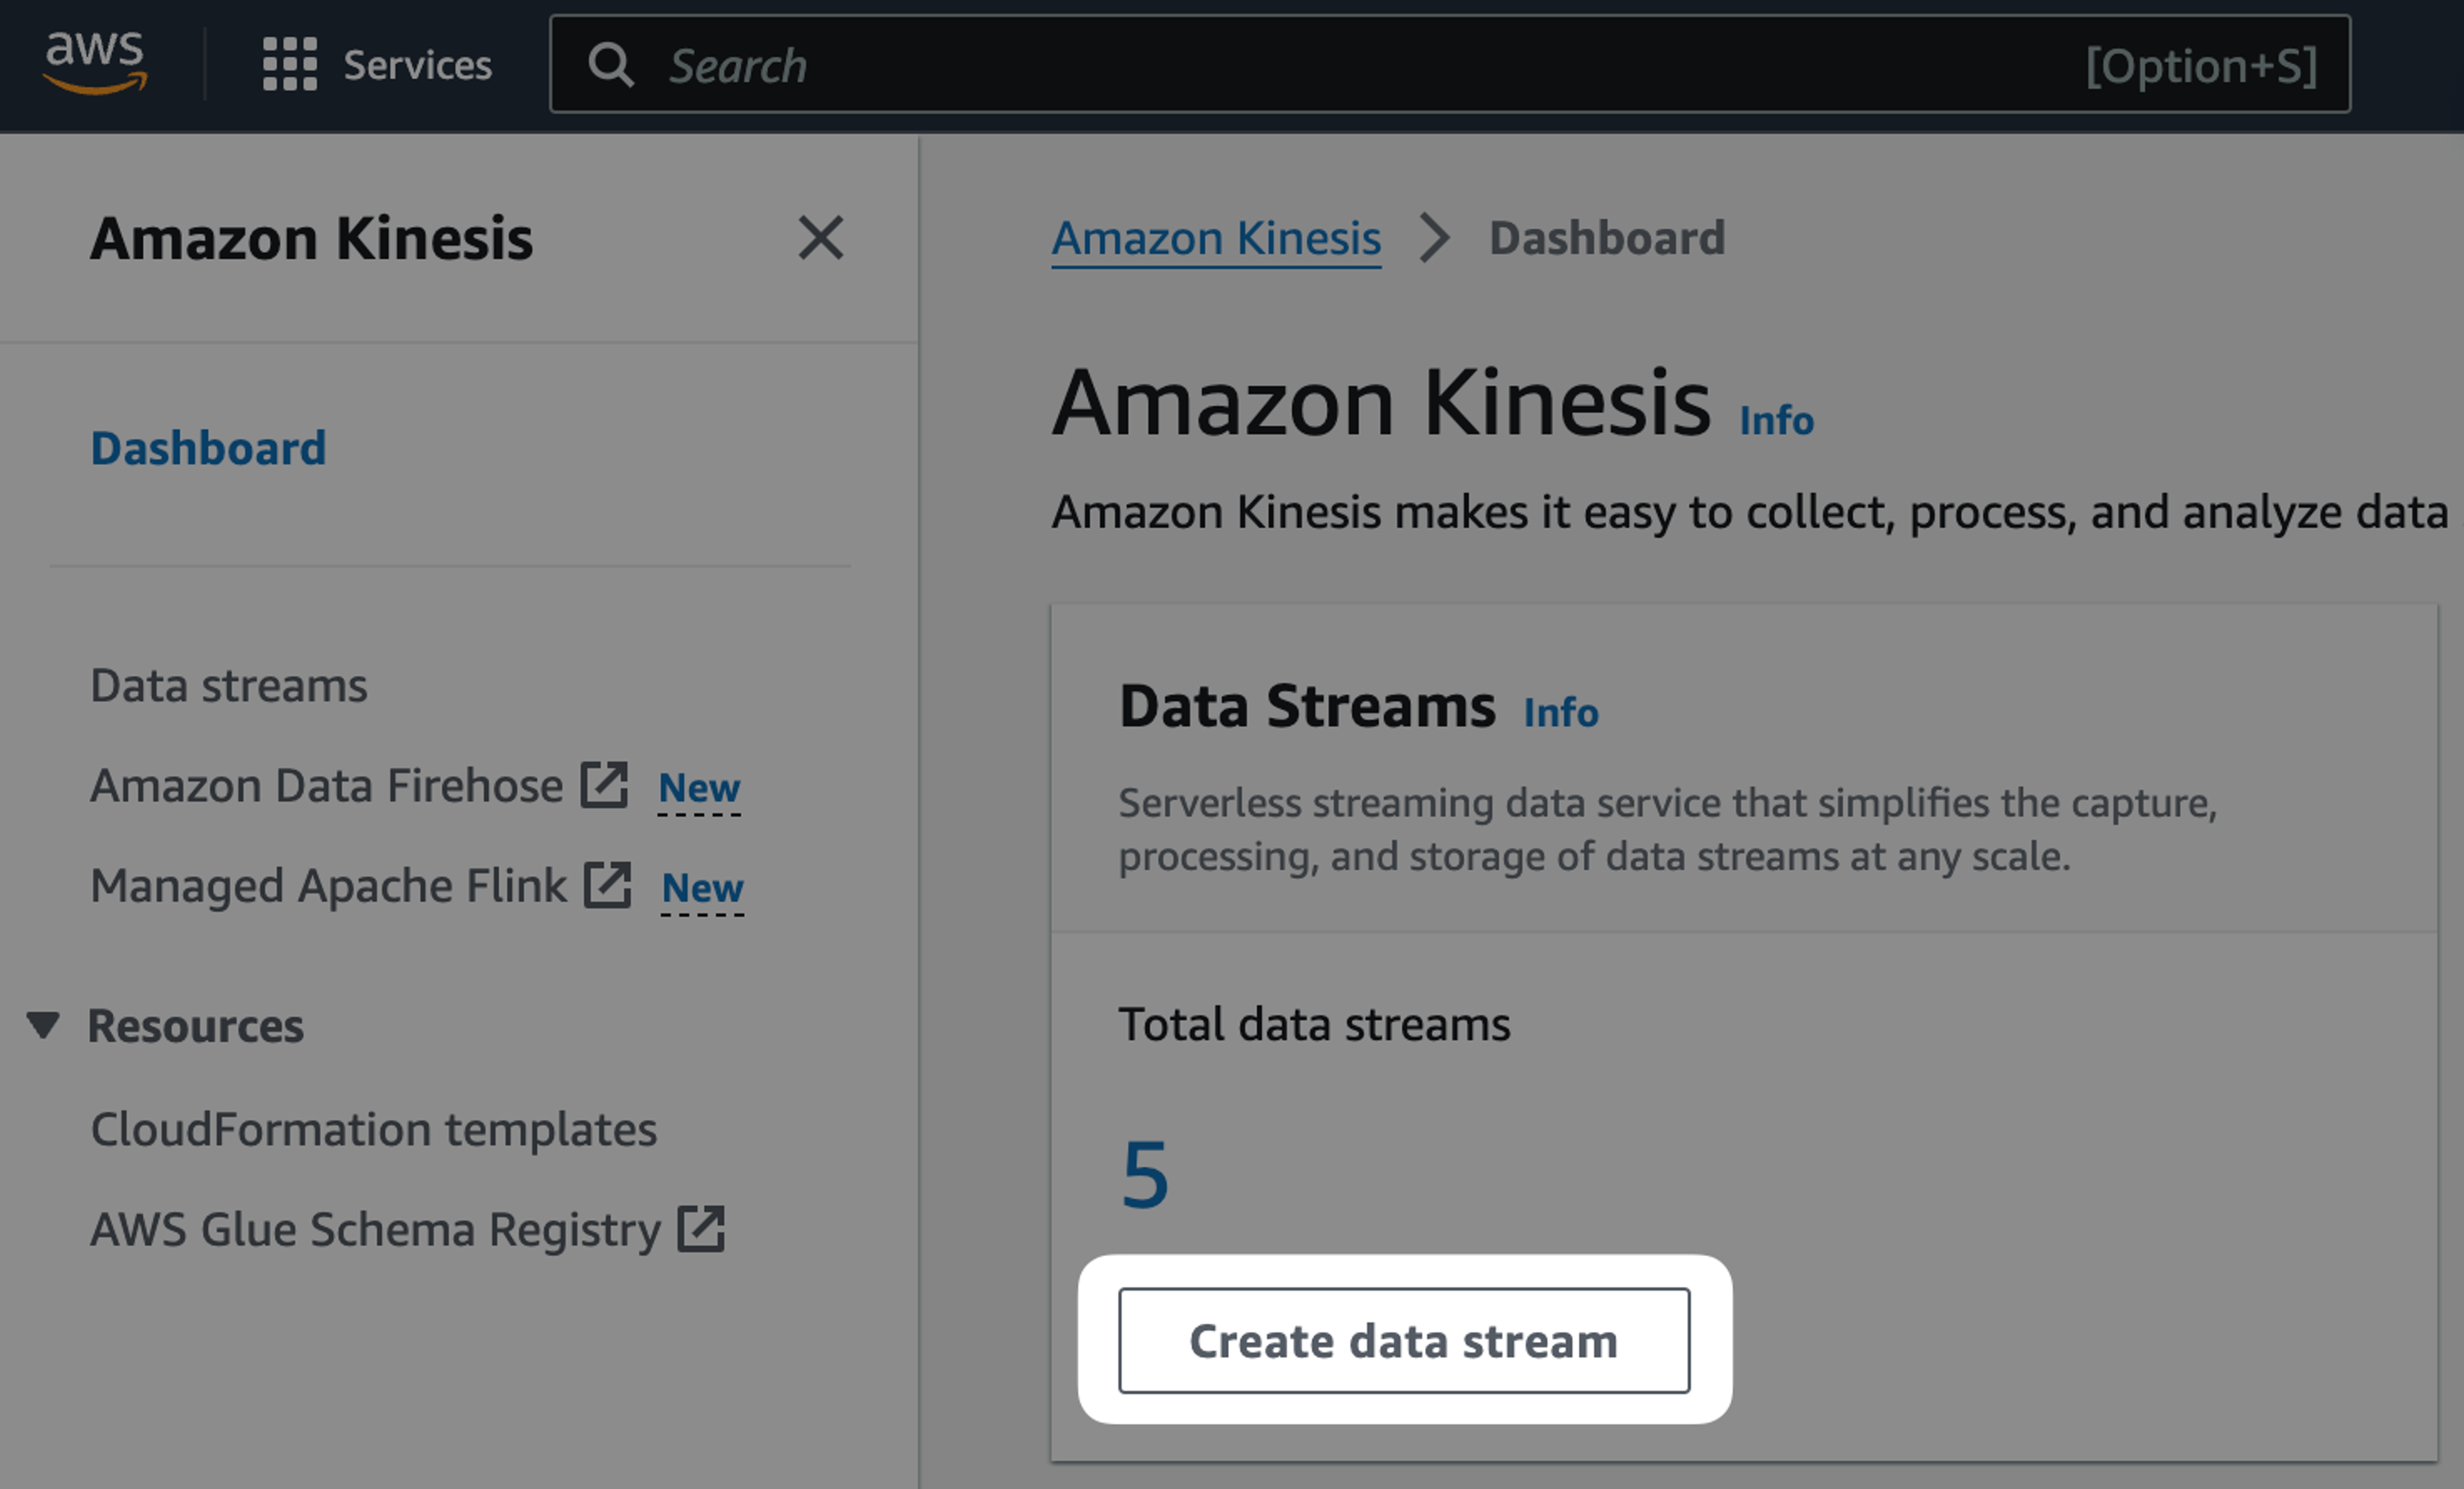Collapse the Resources section triangle

[x=43, y=1025]
